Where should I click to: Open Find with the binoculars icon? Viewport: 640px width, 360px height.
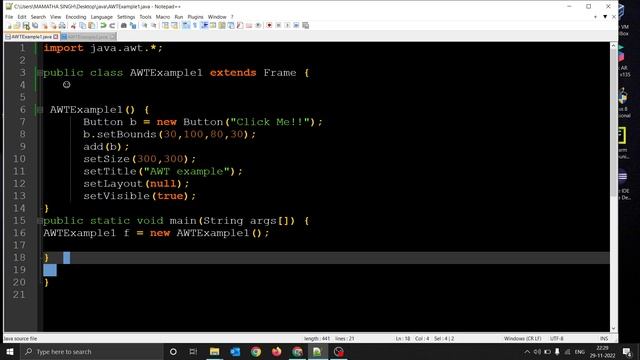123,25
